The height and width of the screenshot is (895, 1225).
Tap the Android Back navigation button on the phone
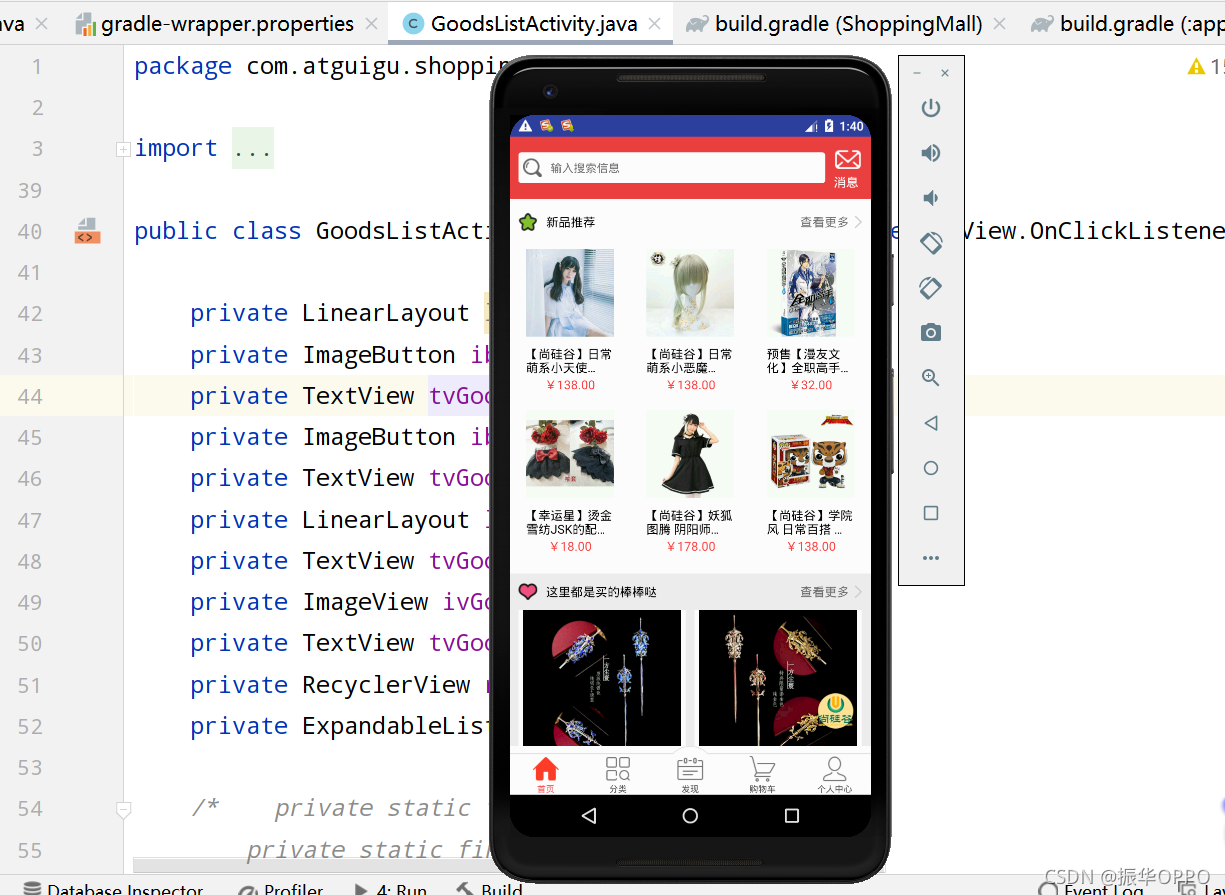click(589, 816)
